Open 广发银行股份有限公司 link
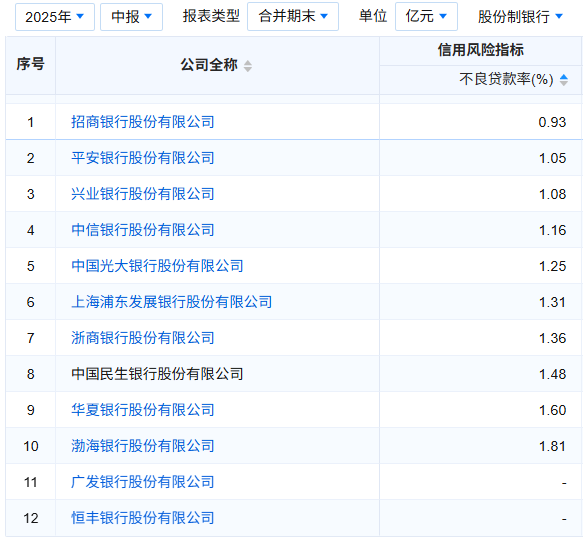 (143, 482)
